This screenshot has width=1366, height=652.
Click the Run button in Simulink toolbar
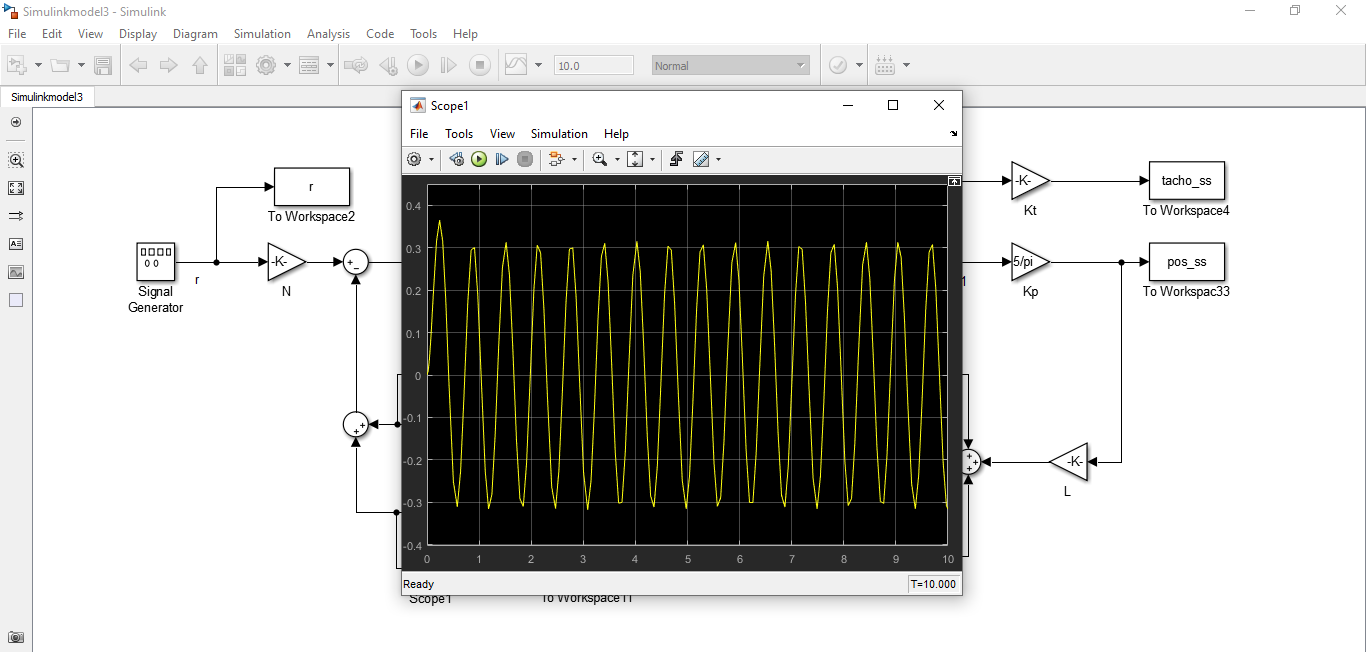(418, 65)
